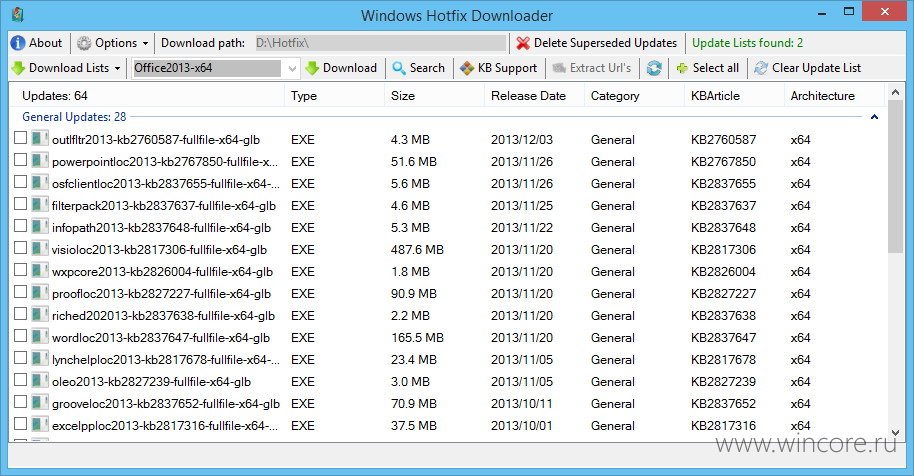
Task: Check the filterpack2013-kb2837637 update checkbox
Action: (x=20, y=203)
